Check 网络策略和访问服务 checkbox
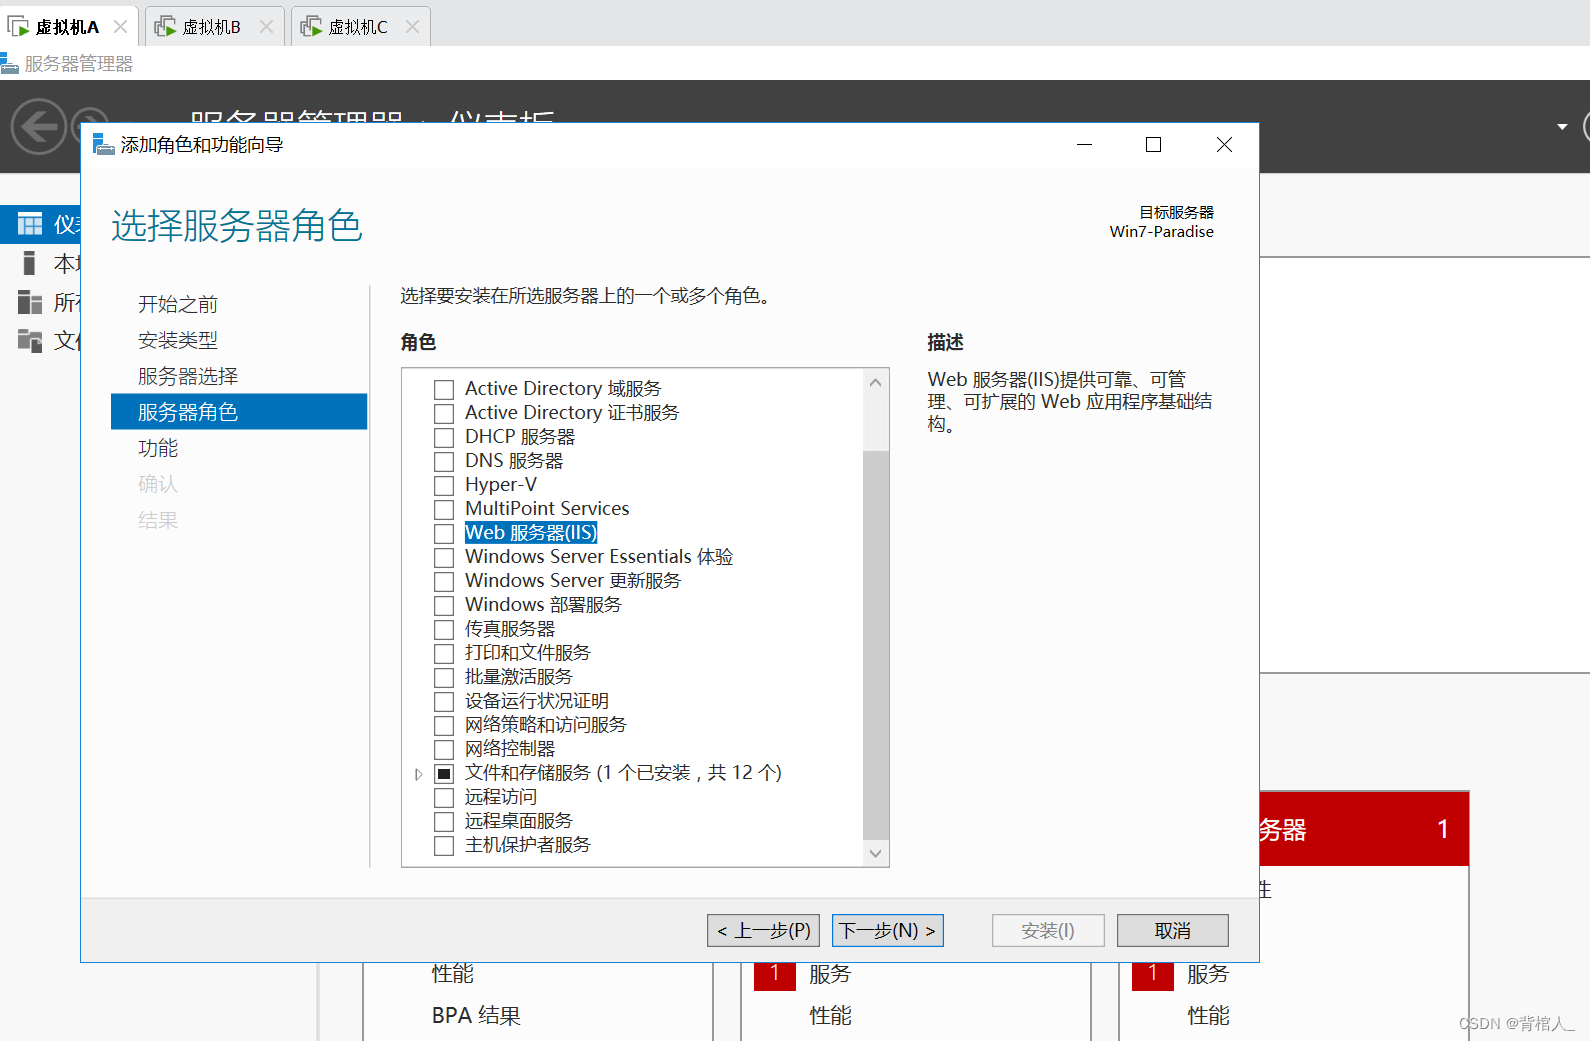 (444, 725)
